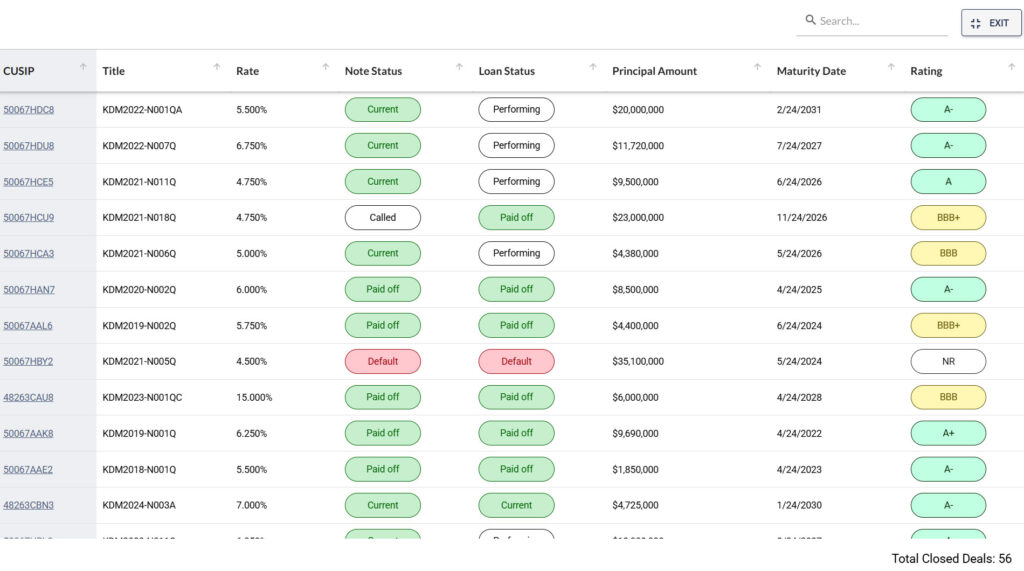Sort by Principal Amount arrow icon
The image size is (1024, 571).
coord(757,67)
